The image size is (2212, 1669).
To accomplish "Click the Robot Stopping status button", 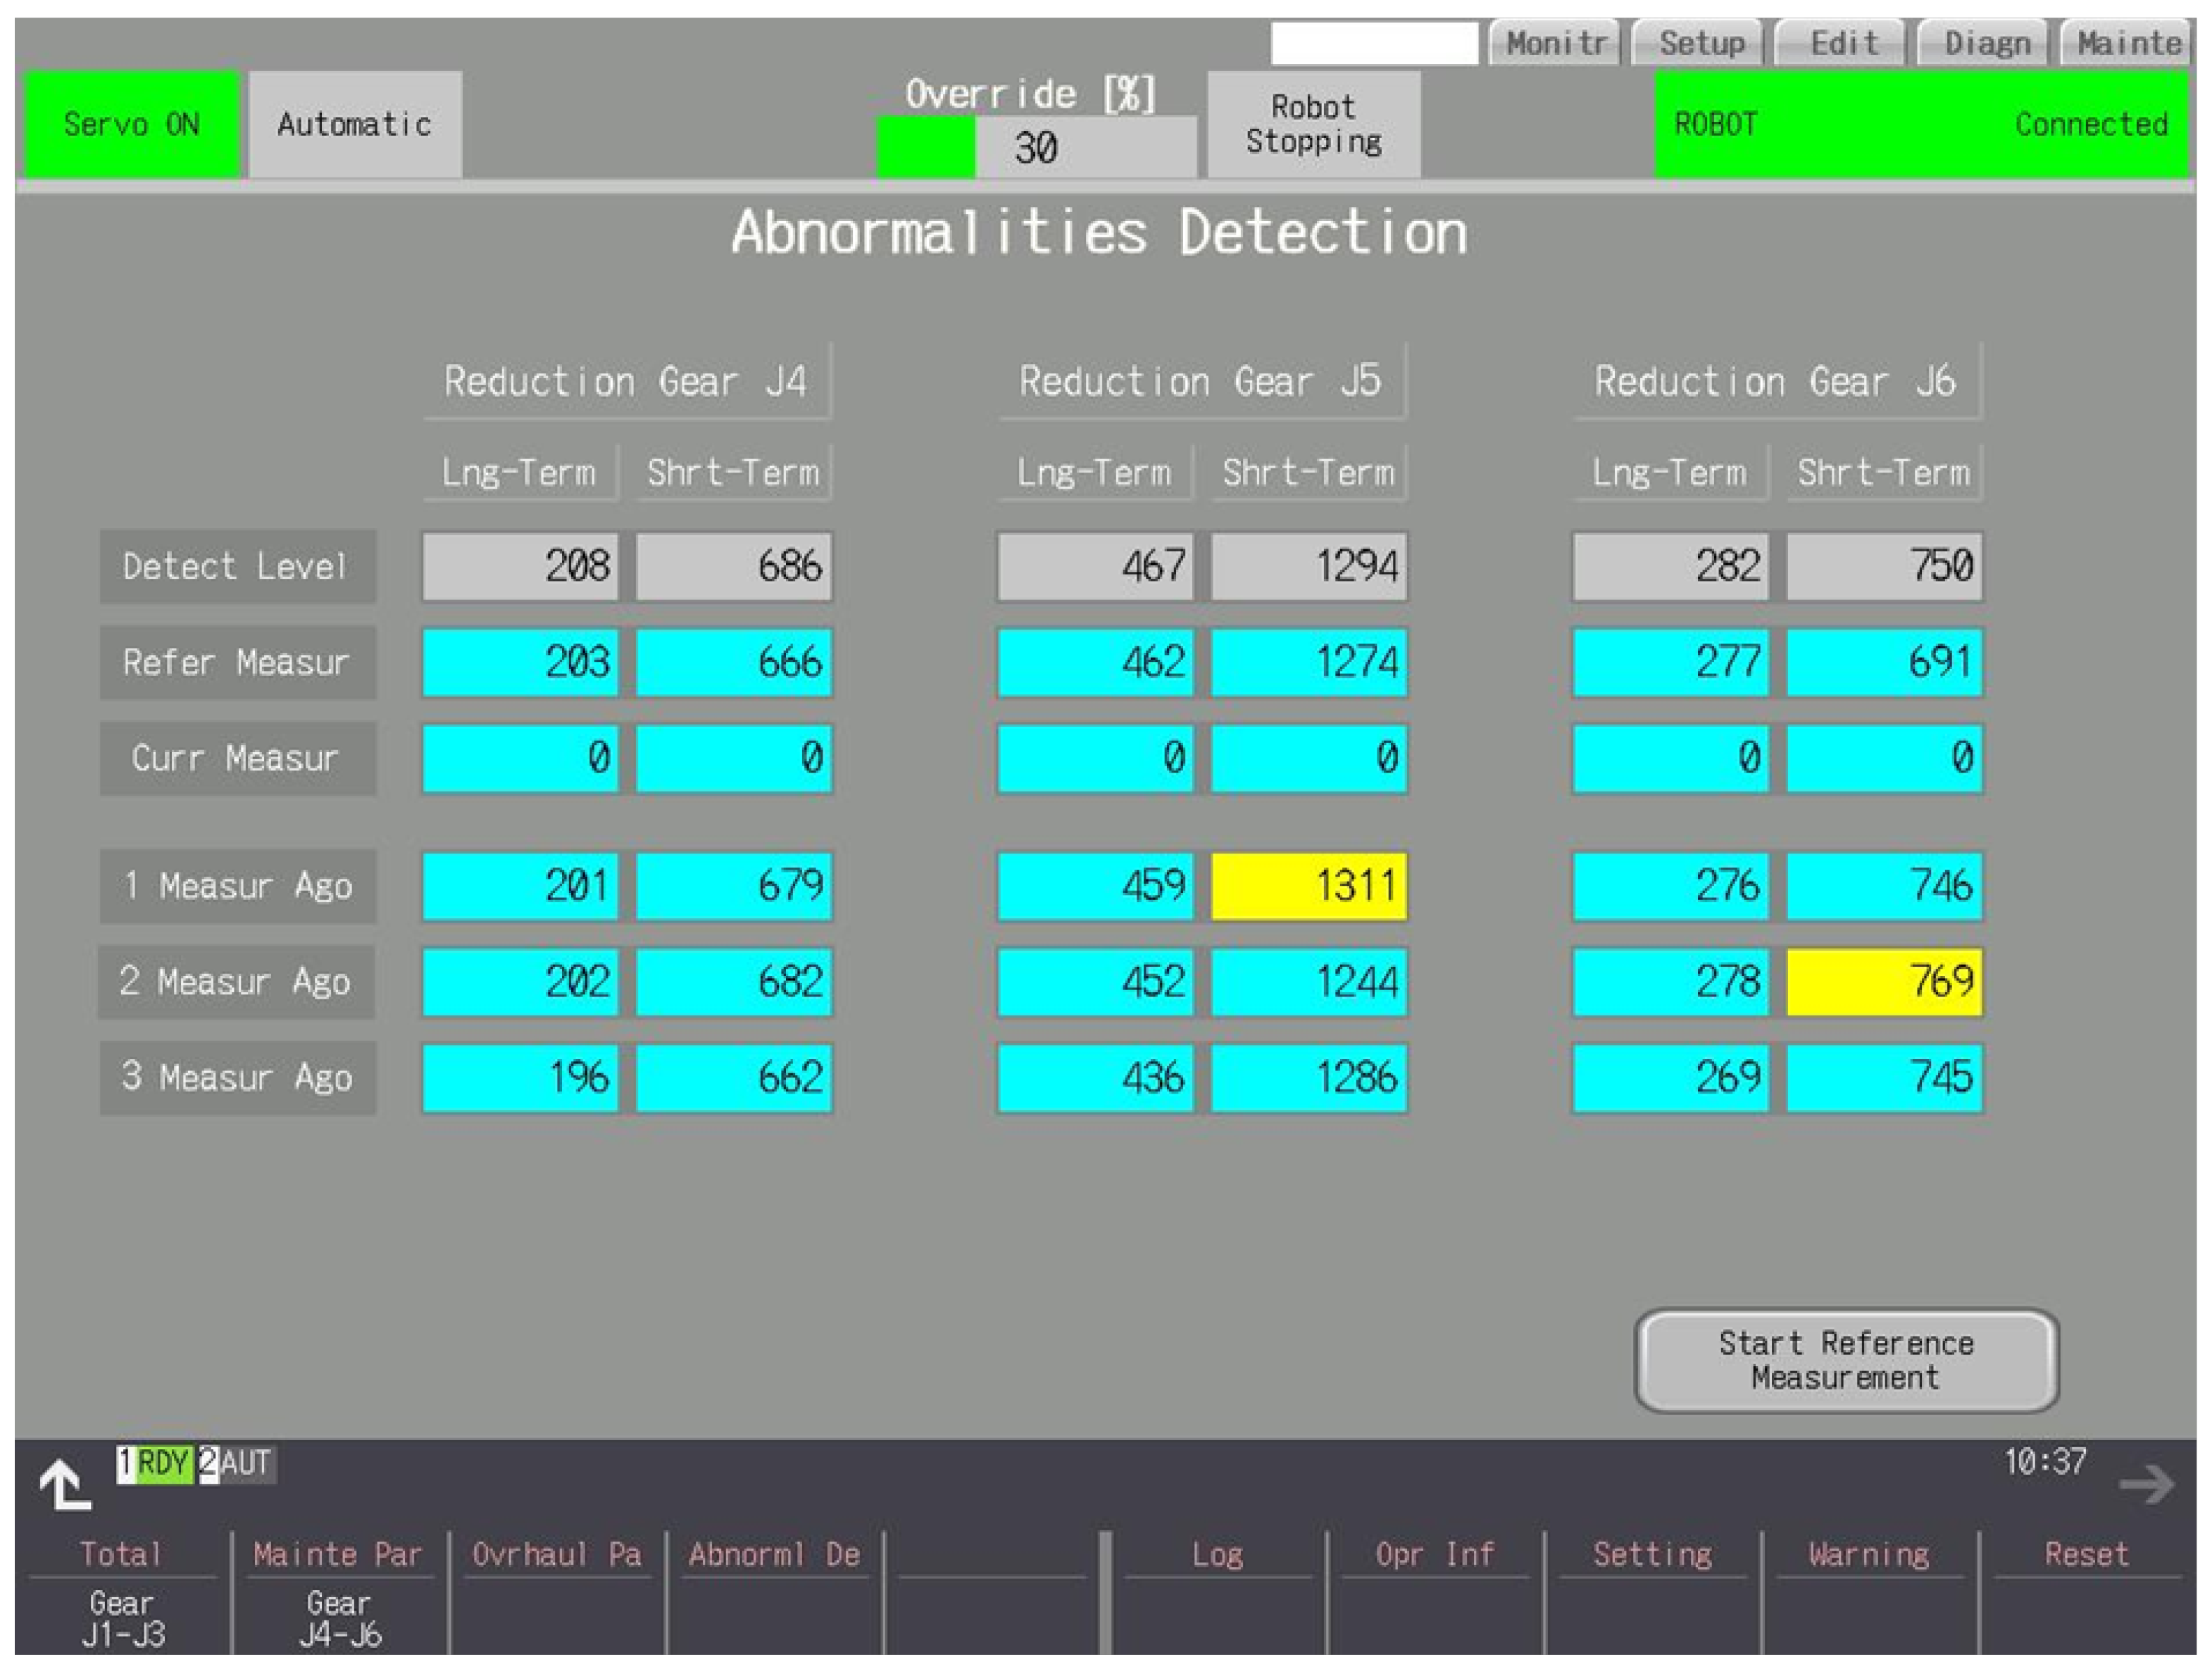I will (1314, 125).
